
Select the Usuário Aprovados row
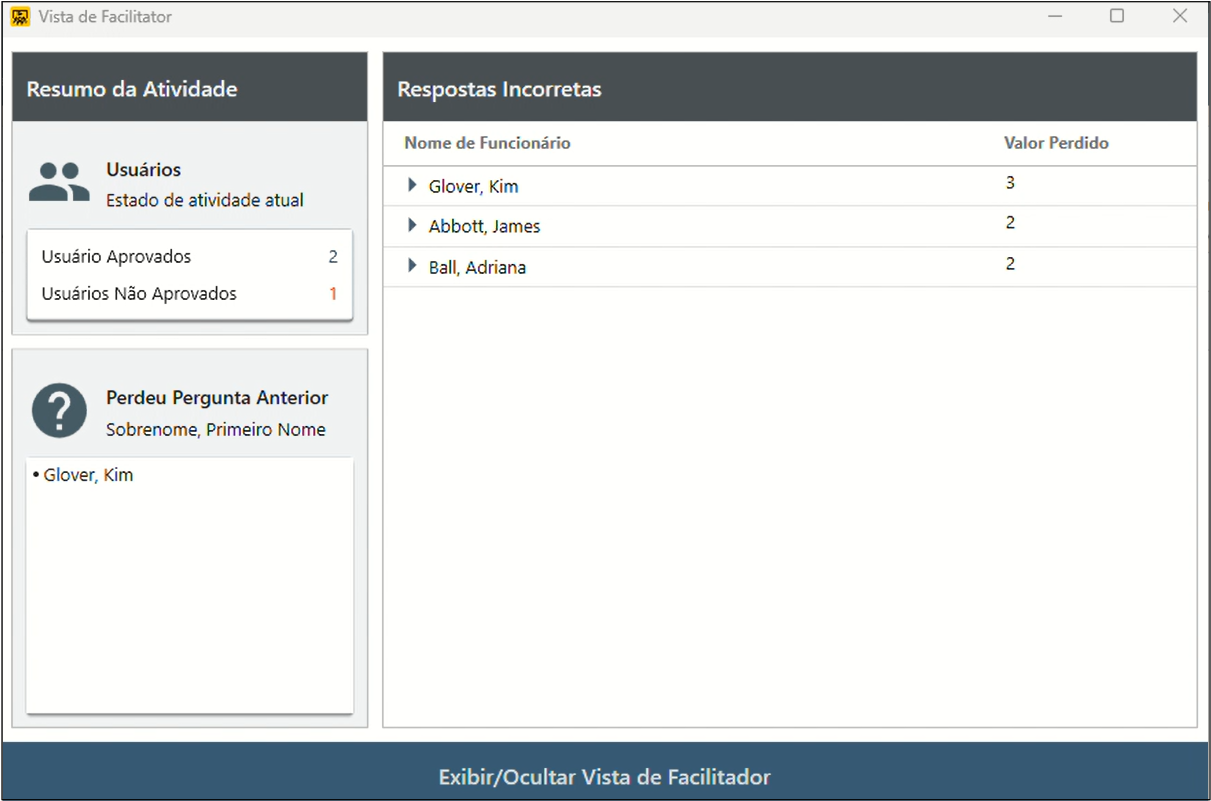click(189, 257)
